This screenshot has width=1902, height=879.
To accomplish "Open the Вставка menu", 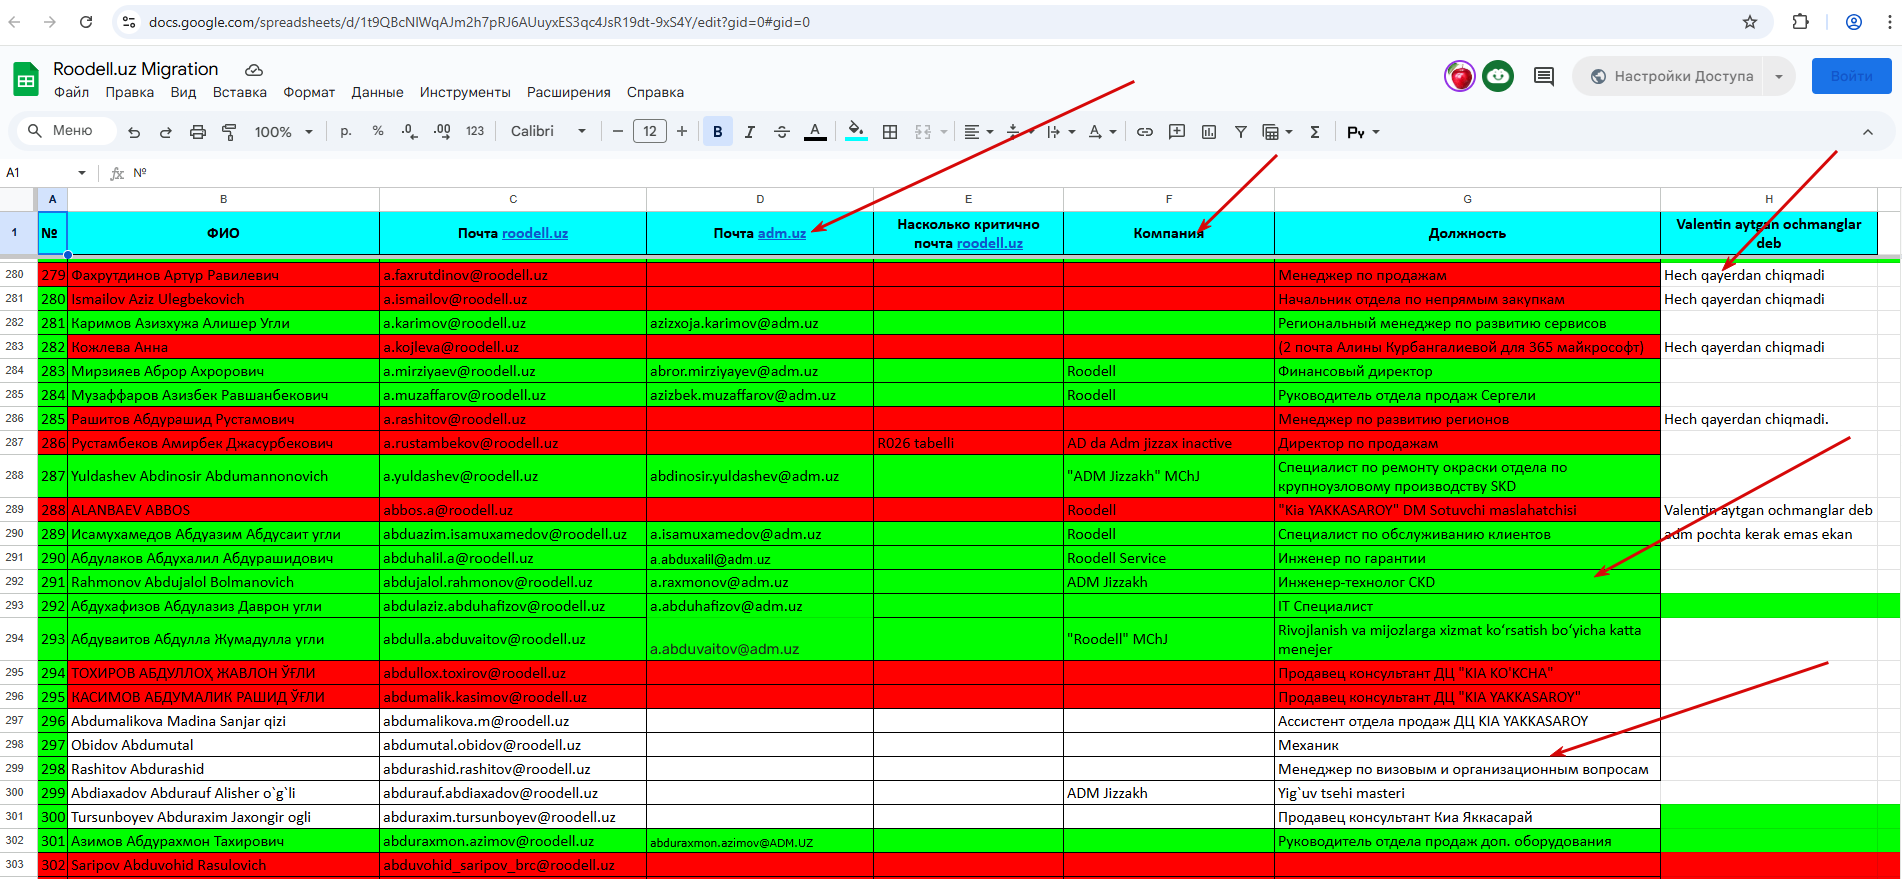I will pos(240,92).
